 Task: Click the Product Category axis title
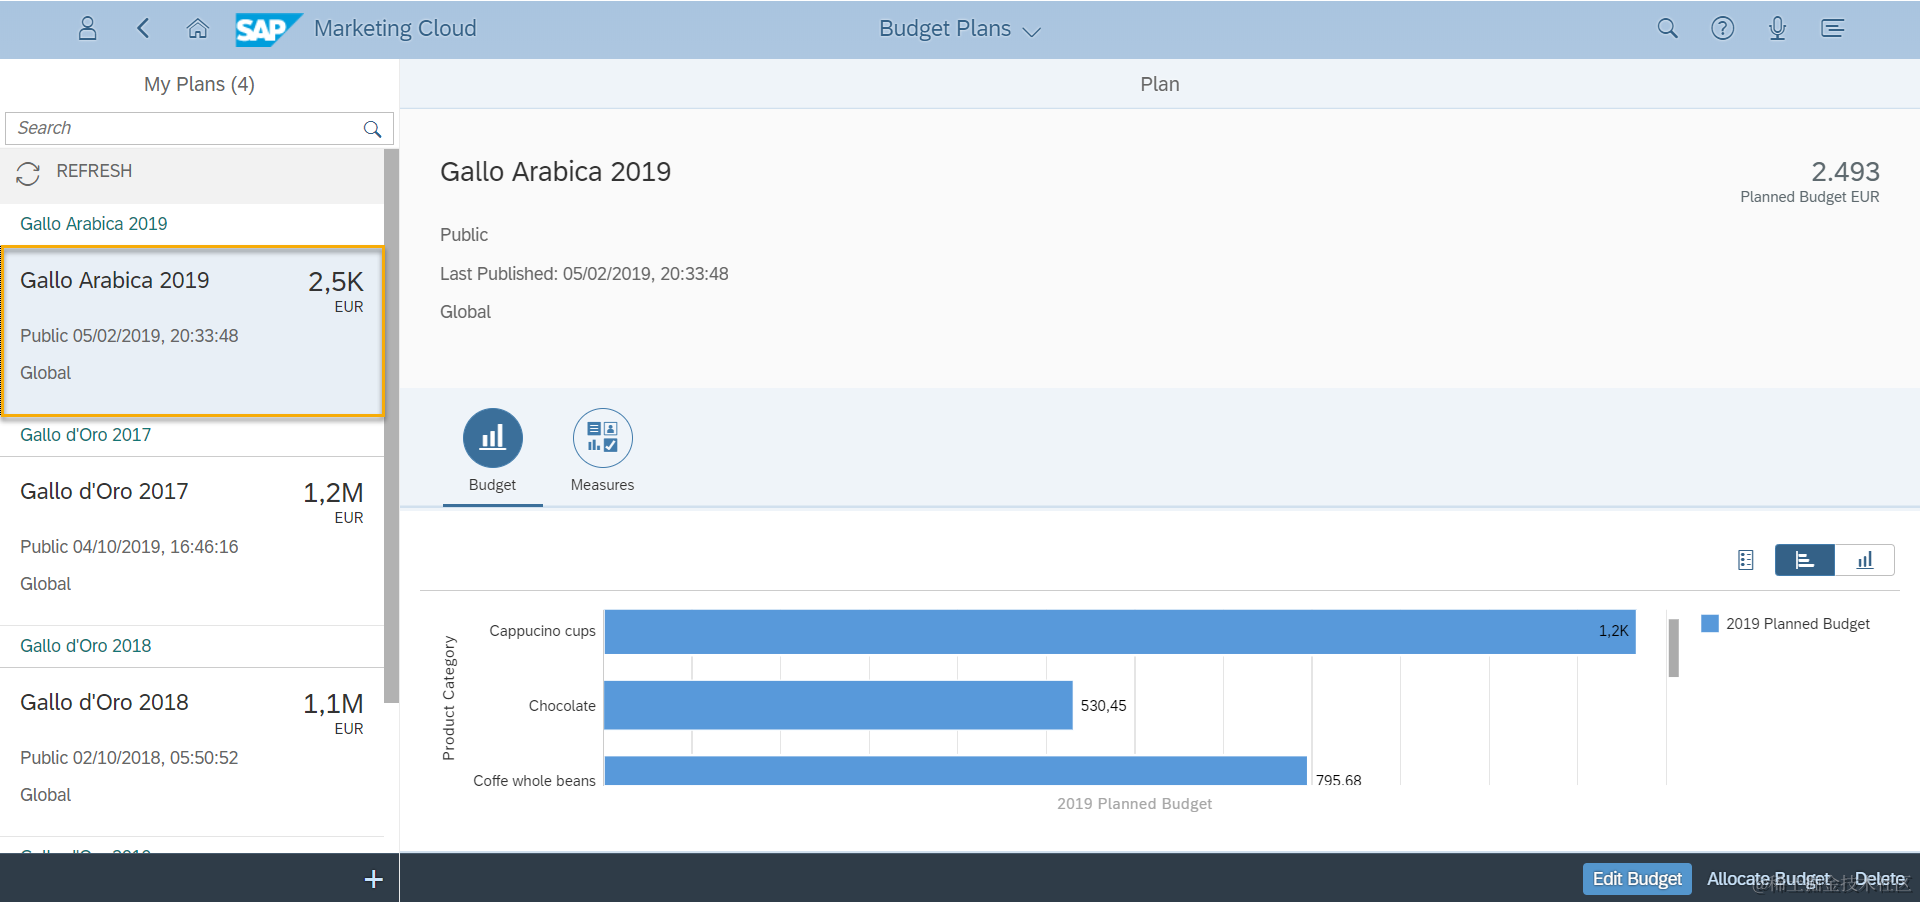[x=449, y=698]
